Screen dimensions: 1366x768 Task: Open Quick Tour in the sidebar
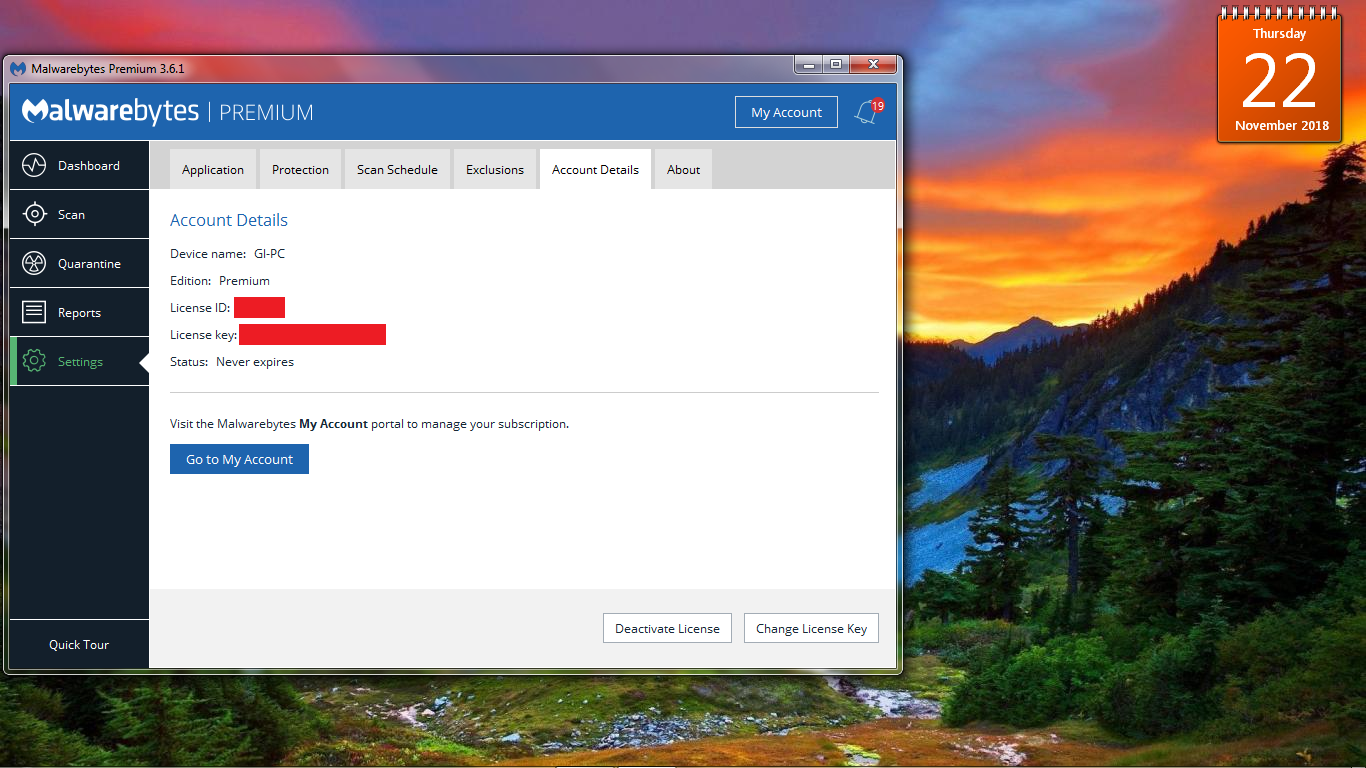[x=79, y=644]
